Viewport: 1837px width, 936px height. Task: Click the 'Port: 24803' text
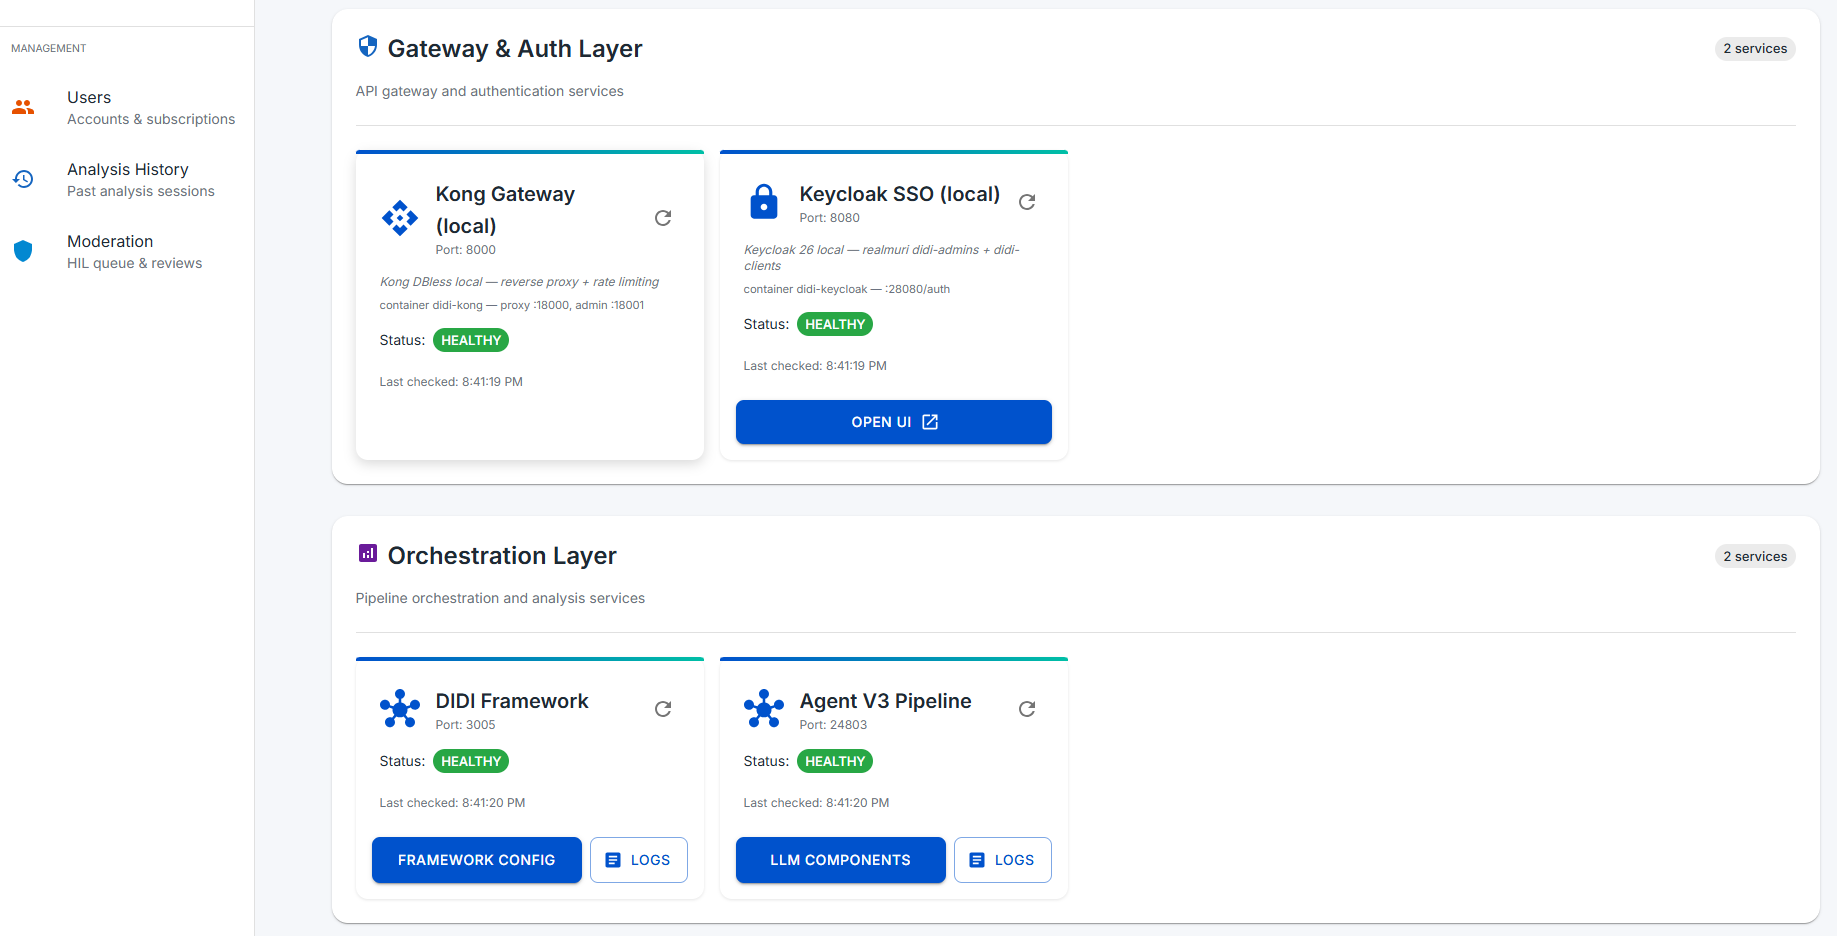point(834,725)
